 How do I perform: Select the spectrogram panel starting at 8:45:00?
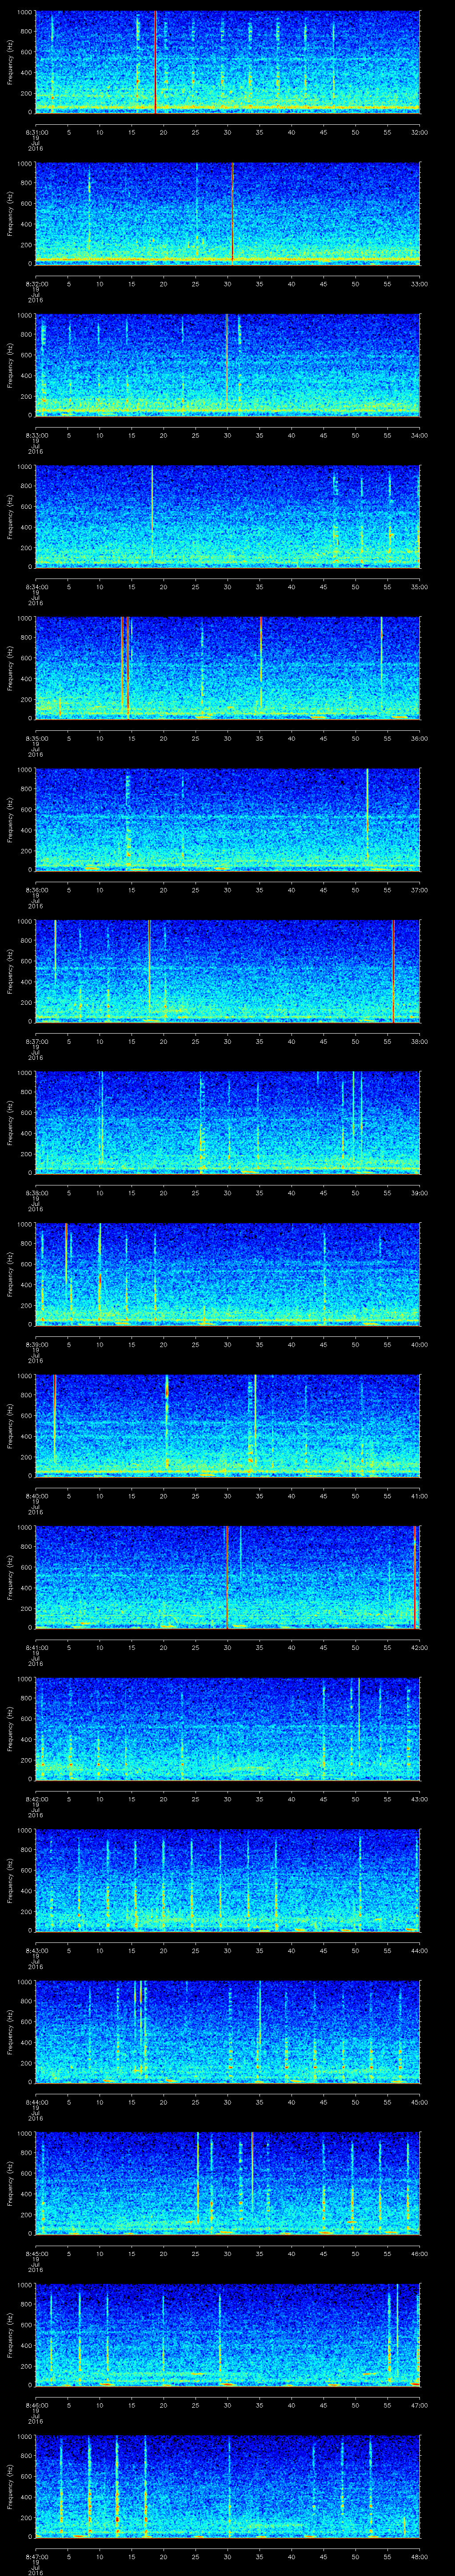click(x=227, y=2183)
